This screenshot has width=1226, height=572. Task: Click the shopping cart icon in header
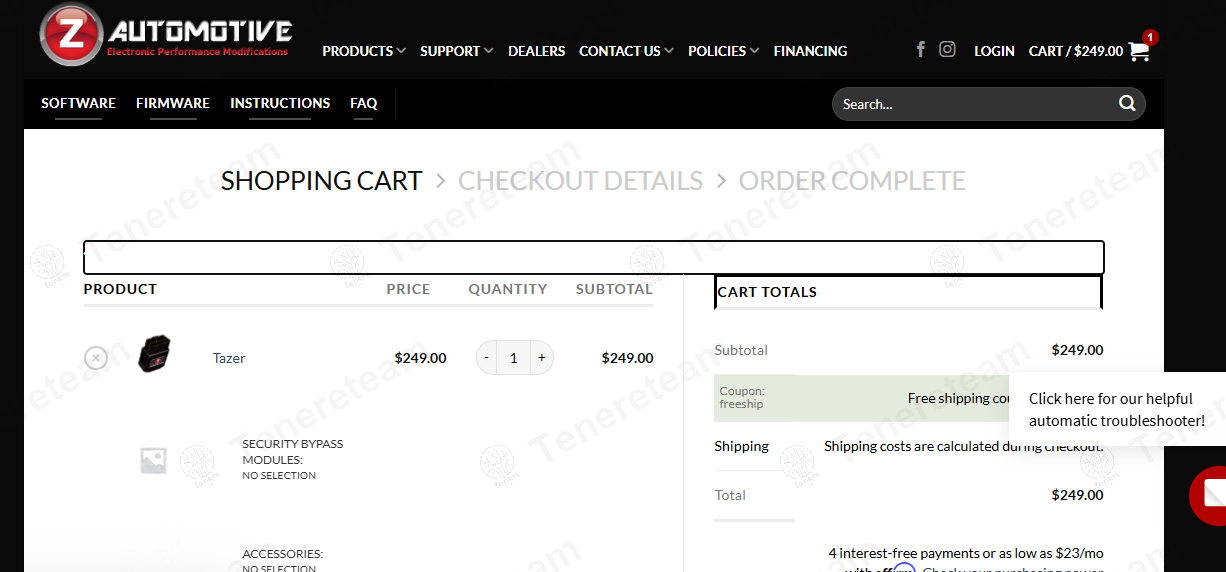(1139, 51)
